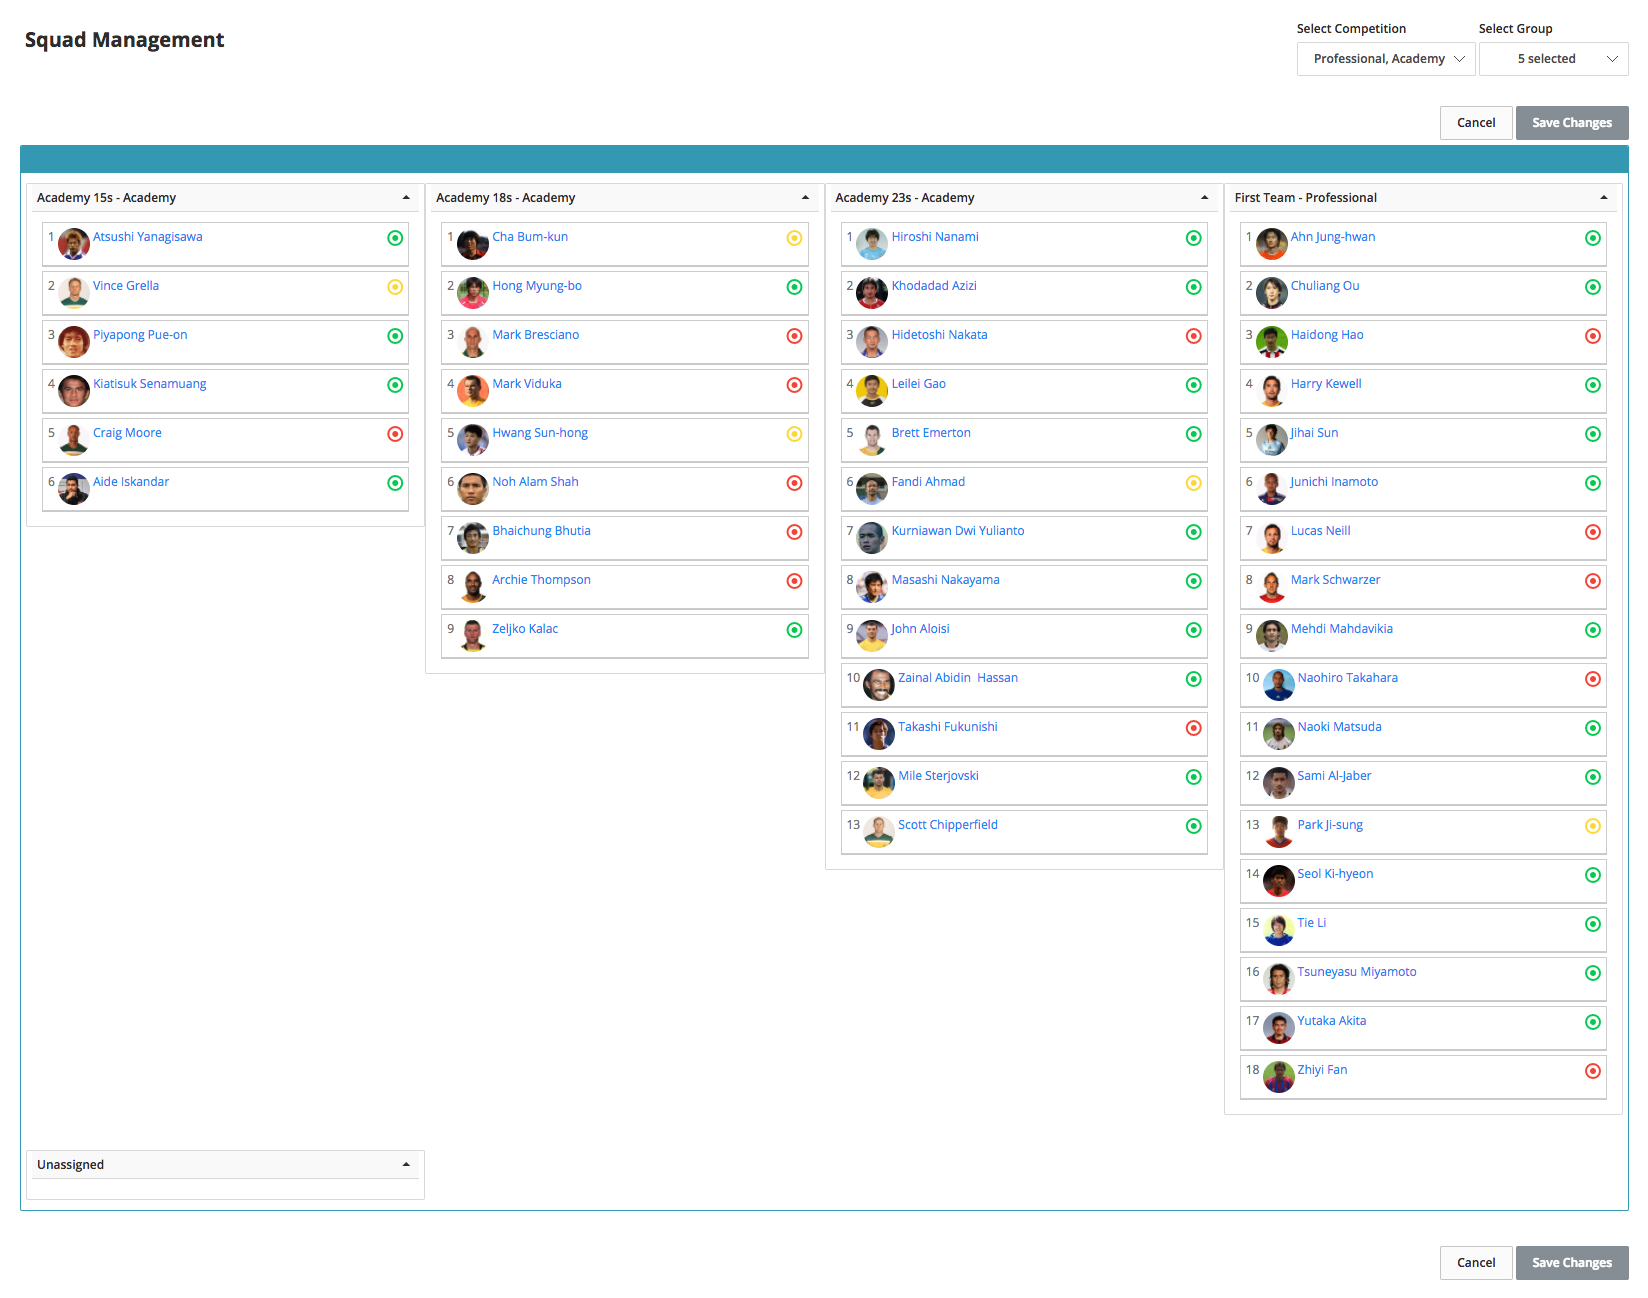Viewport: 1648px width, 1298px height.
Task: Open Khodadad Azizi player link
Action: point(934,286)
